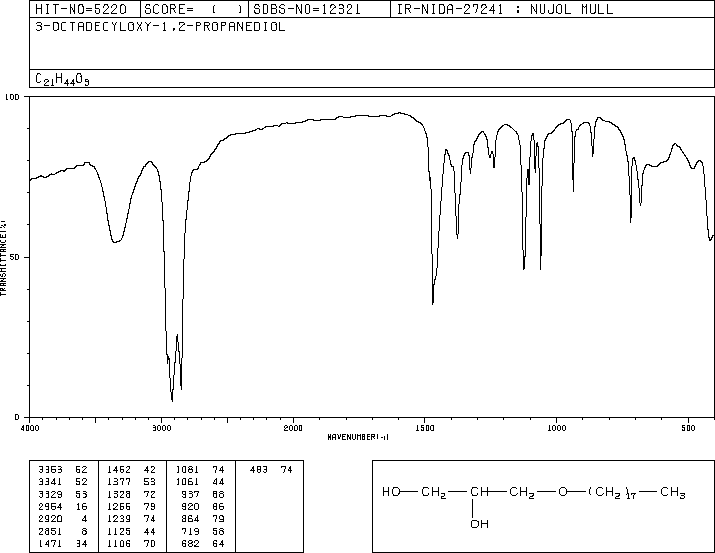Select peak table entry 1061
715x553 pixels.
[200, 482]
